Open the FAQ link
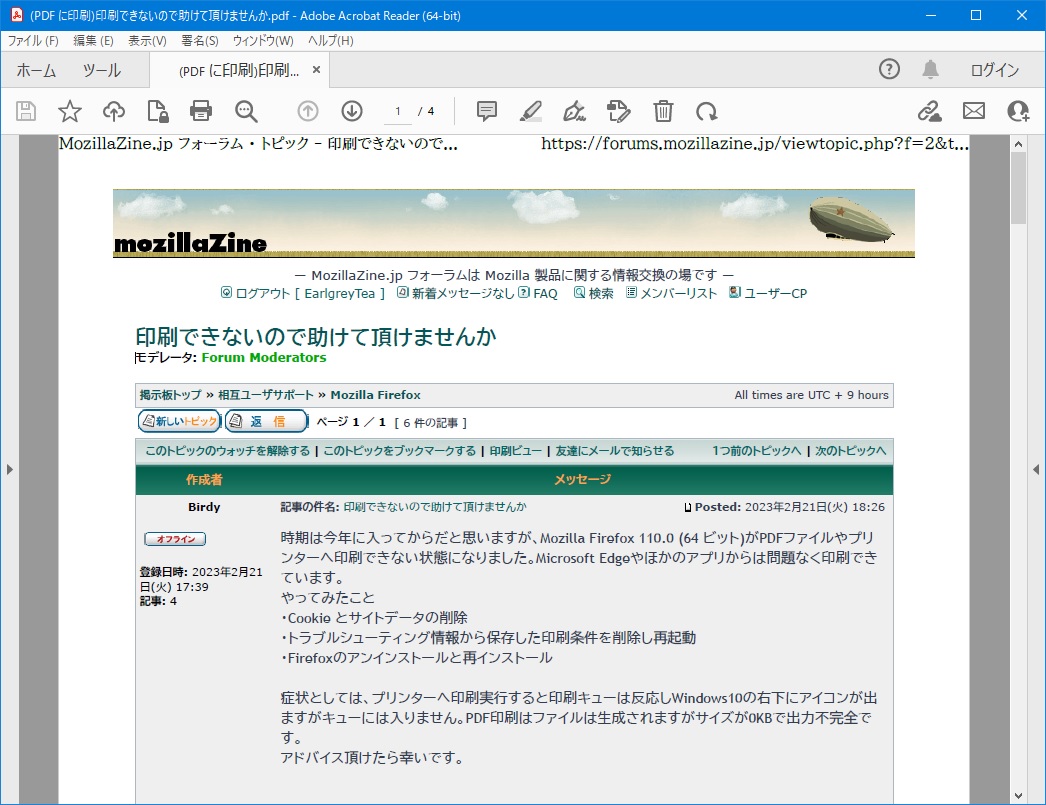The width and height of the screenshot is (1046, 805). [x=538, y=293]
